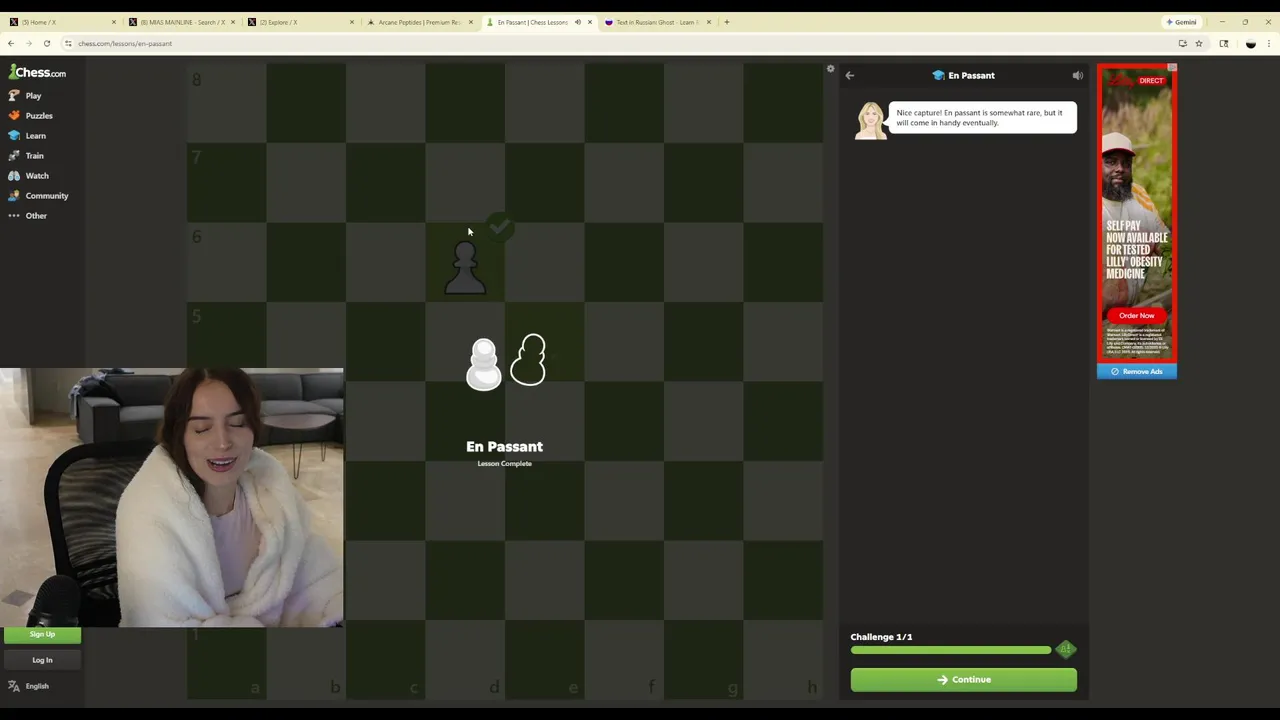Click the site info icon in the address bar
The width and height of the screenshot is (1280, 720).
(68, 44)
